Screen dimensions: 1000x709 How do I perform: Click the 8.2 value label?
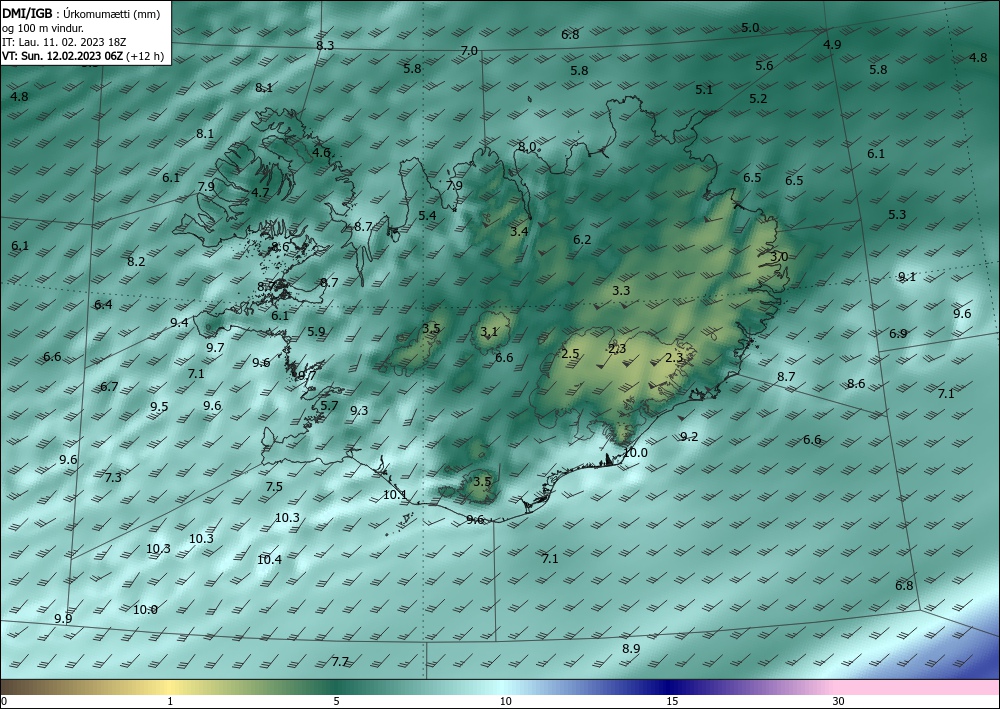[x=136, y=261]
